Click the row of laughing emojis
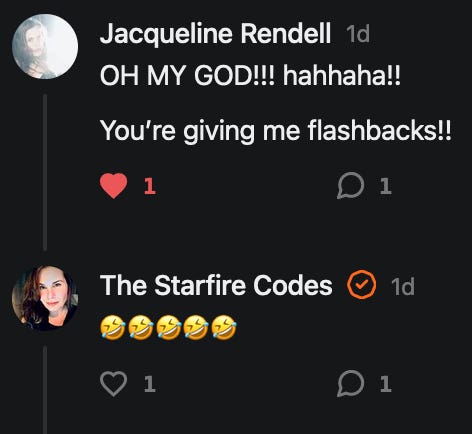The height and width of the screenshot is (434, 472). click(x=168, y=328)
